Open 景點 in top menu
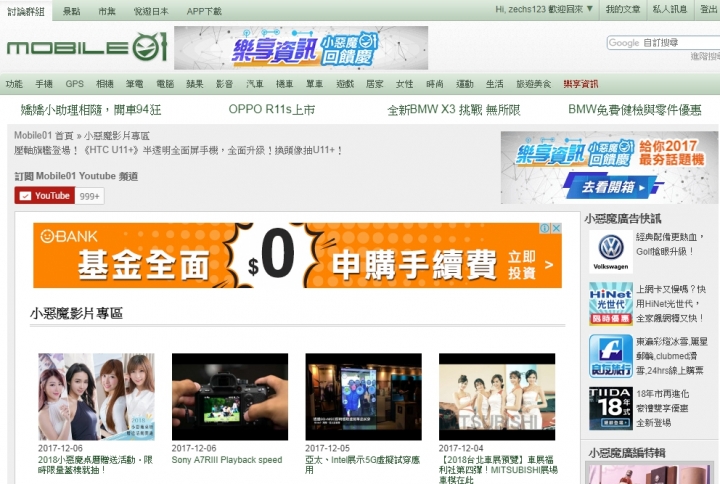720x484 pixels. pos(71,11)
